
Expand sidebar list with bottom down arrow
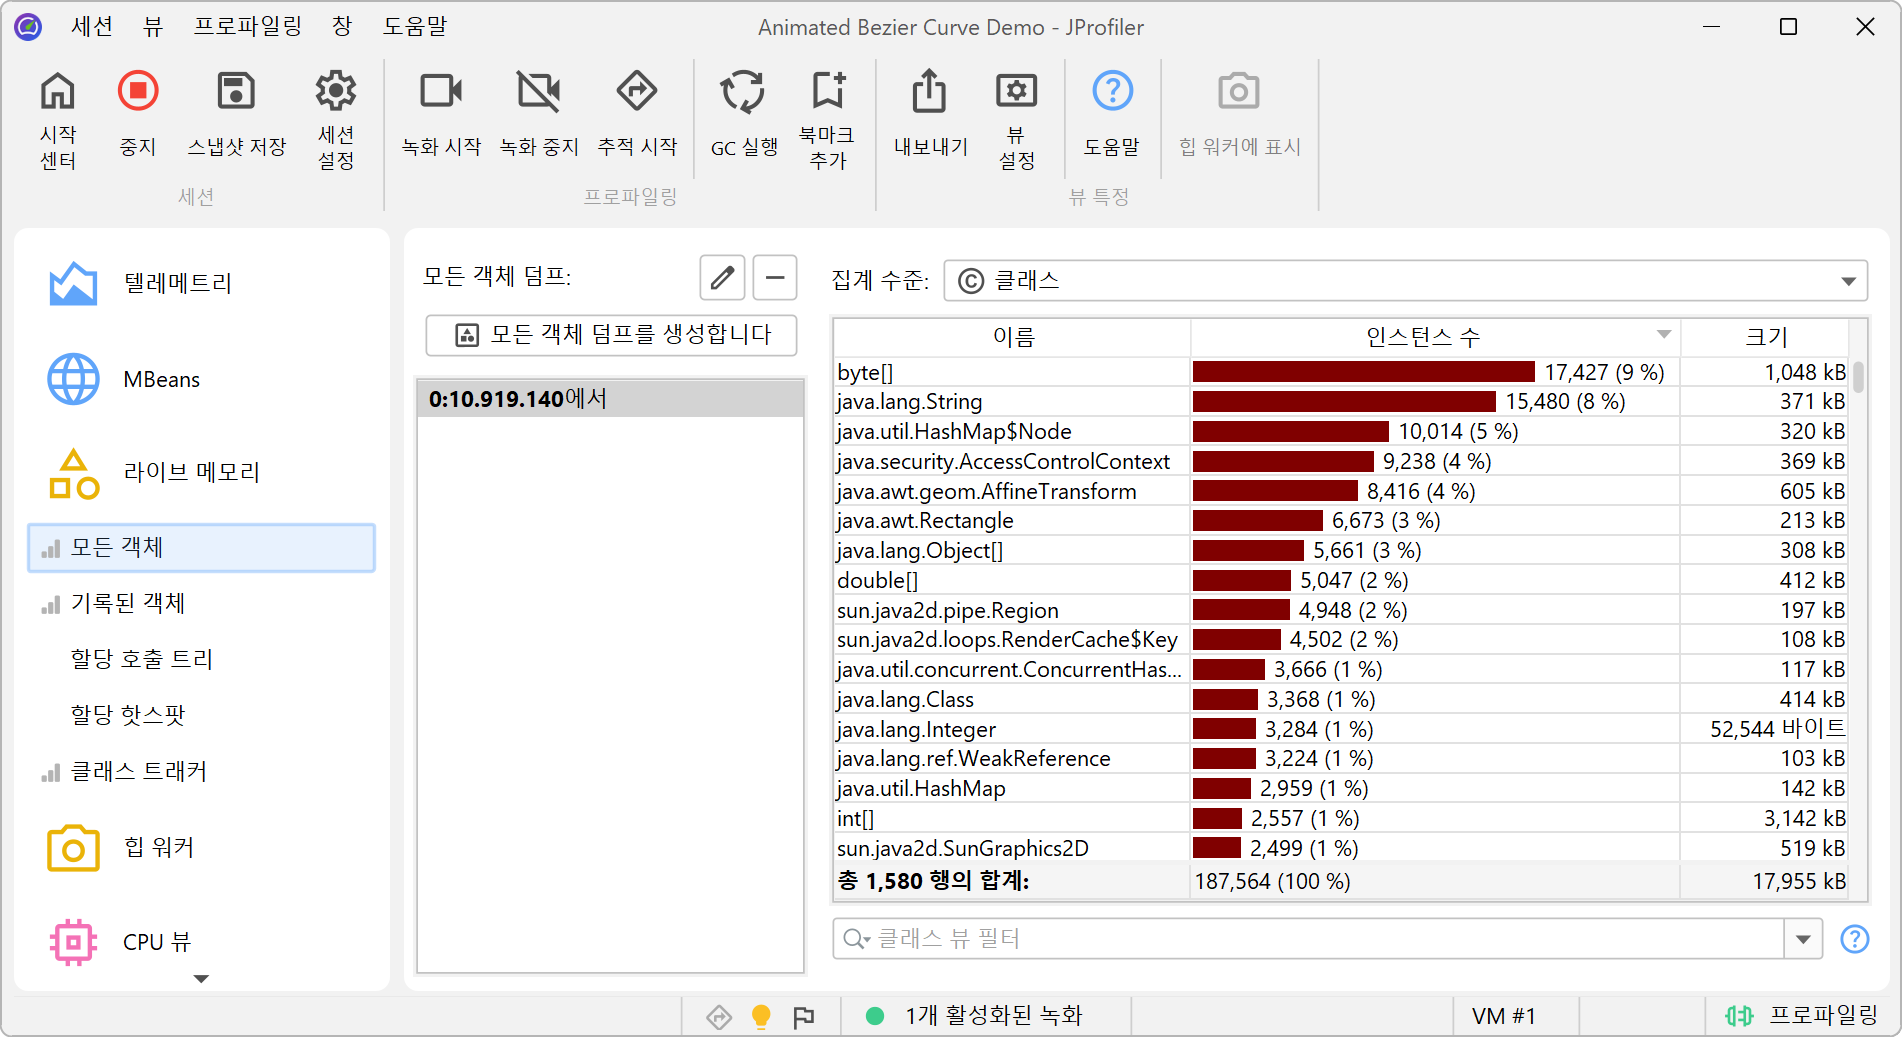click(201, 979)
